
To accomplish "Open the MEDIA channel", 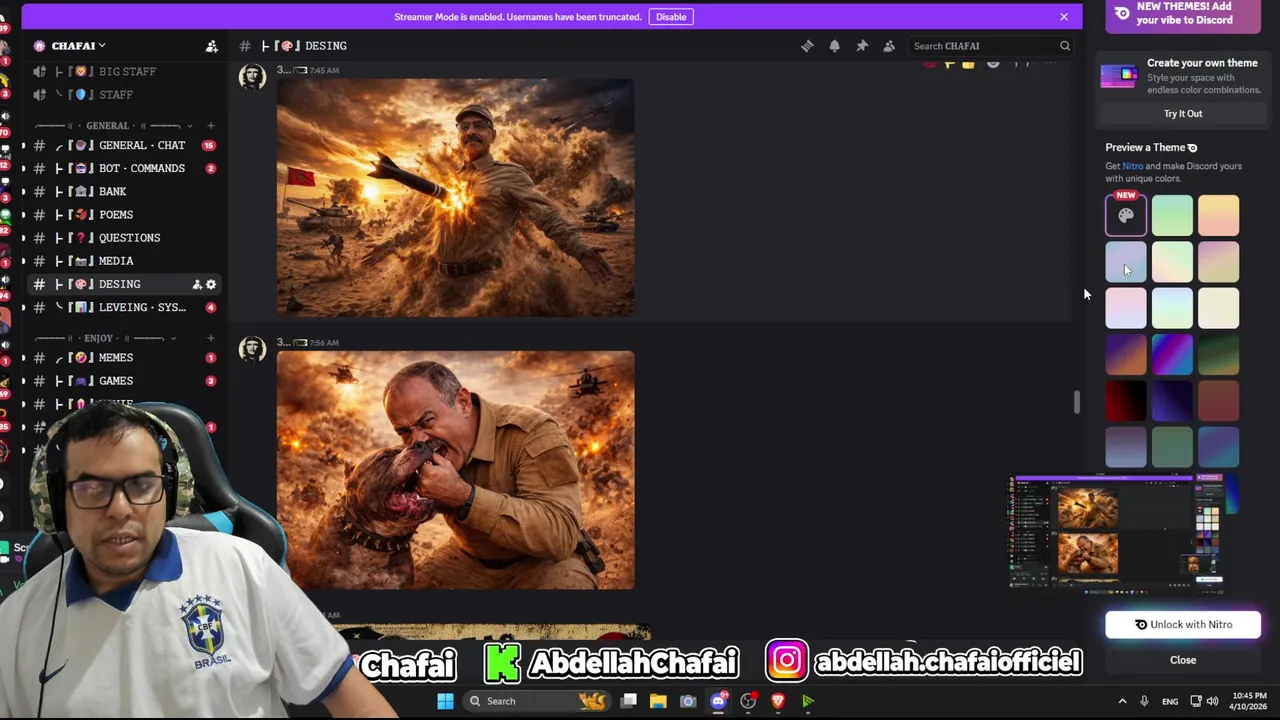I will coord(125,261).
